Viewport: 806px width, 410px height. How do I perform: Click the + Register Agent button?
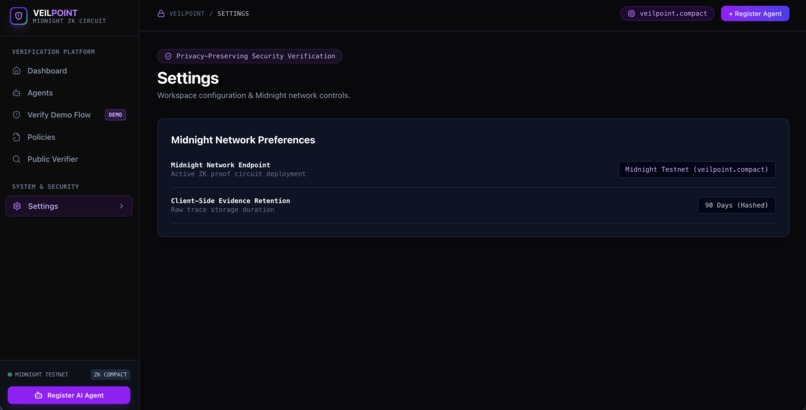755,14
